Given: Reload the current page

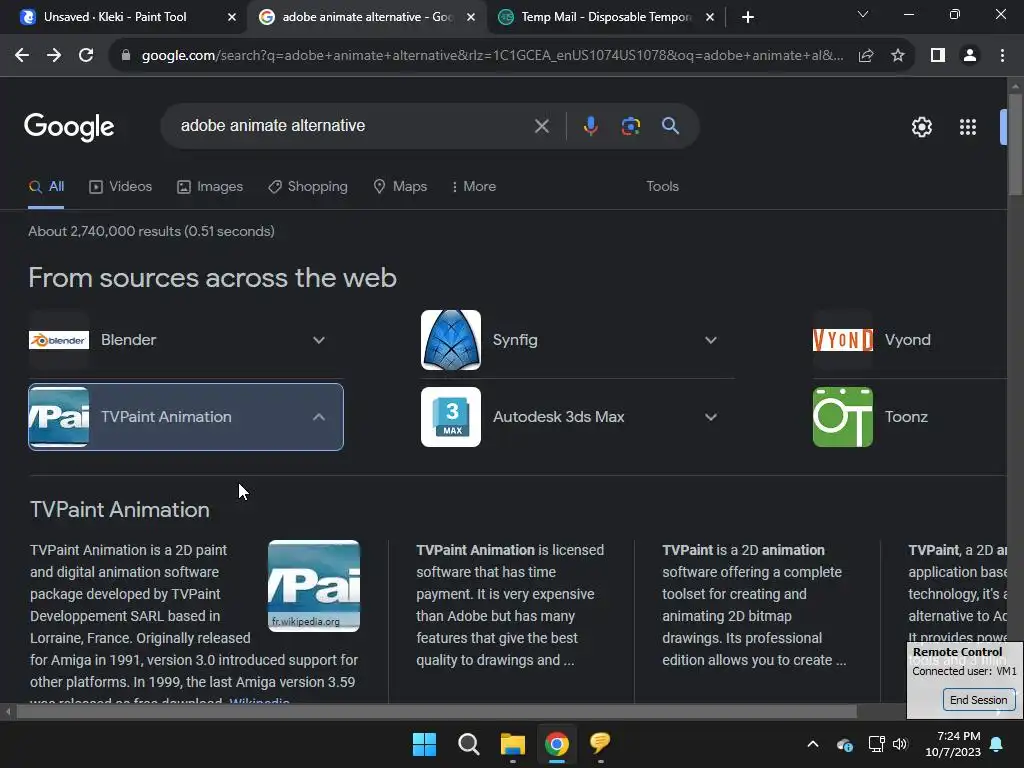Looking at the screenshot, I should click(x=86, y=56).
